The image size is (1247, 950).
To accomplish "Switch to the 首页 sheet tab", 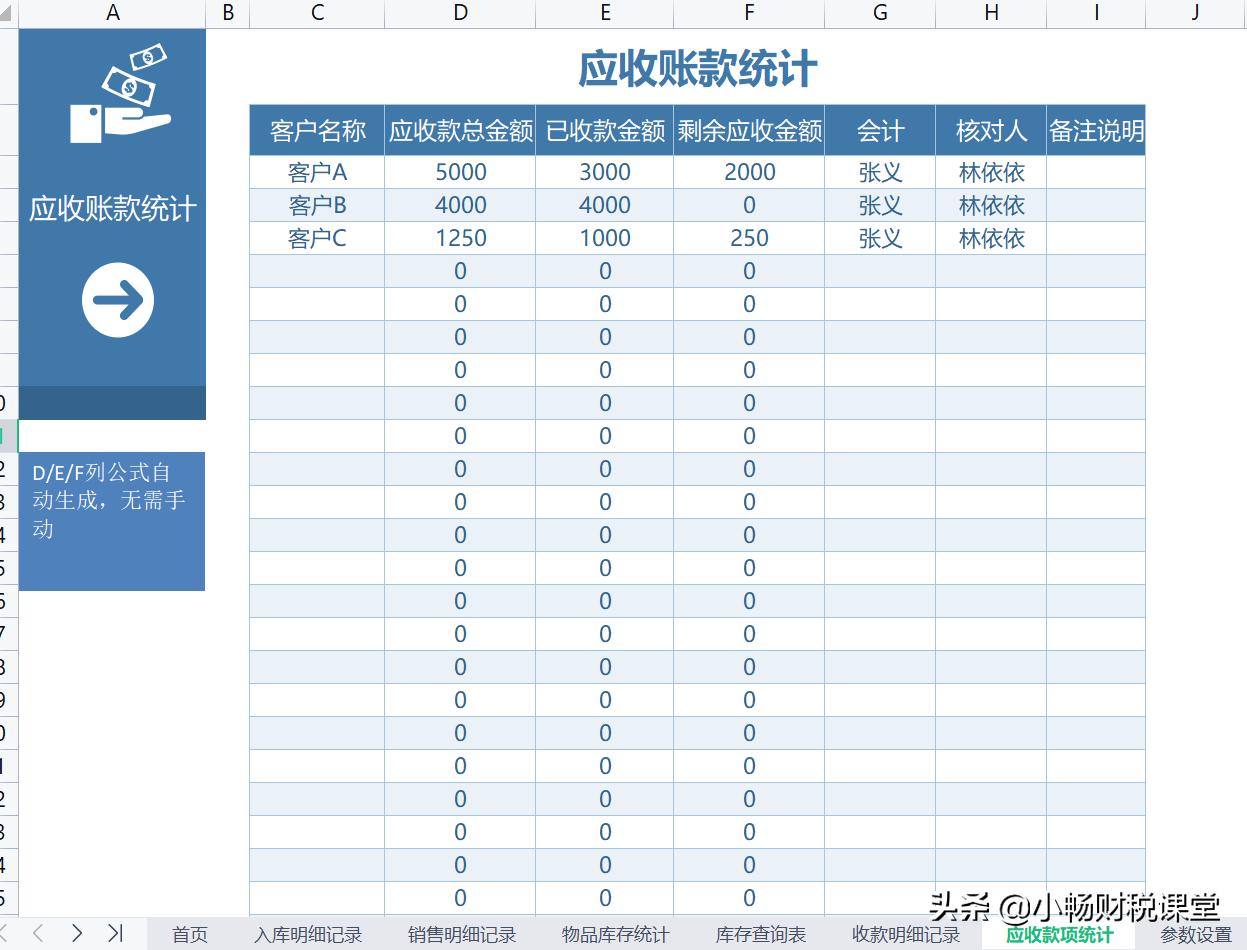I will tap(190, 934).
